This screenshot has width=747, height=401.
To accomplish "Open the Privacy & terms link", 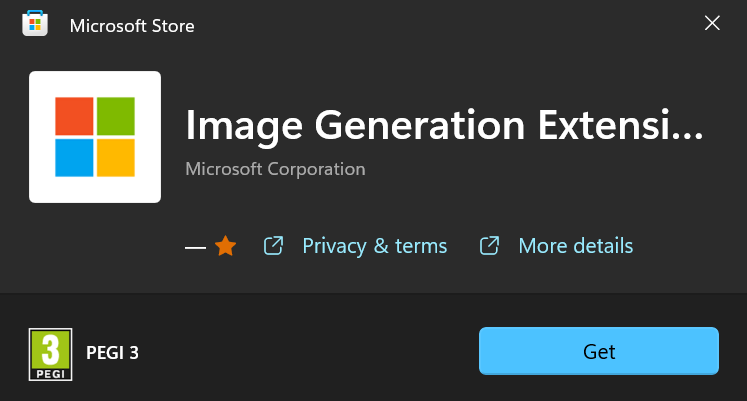I will [x=374, y=246].
